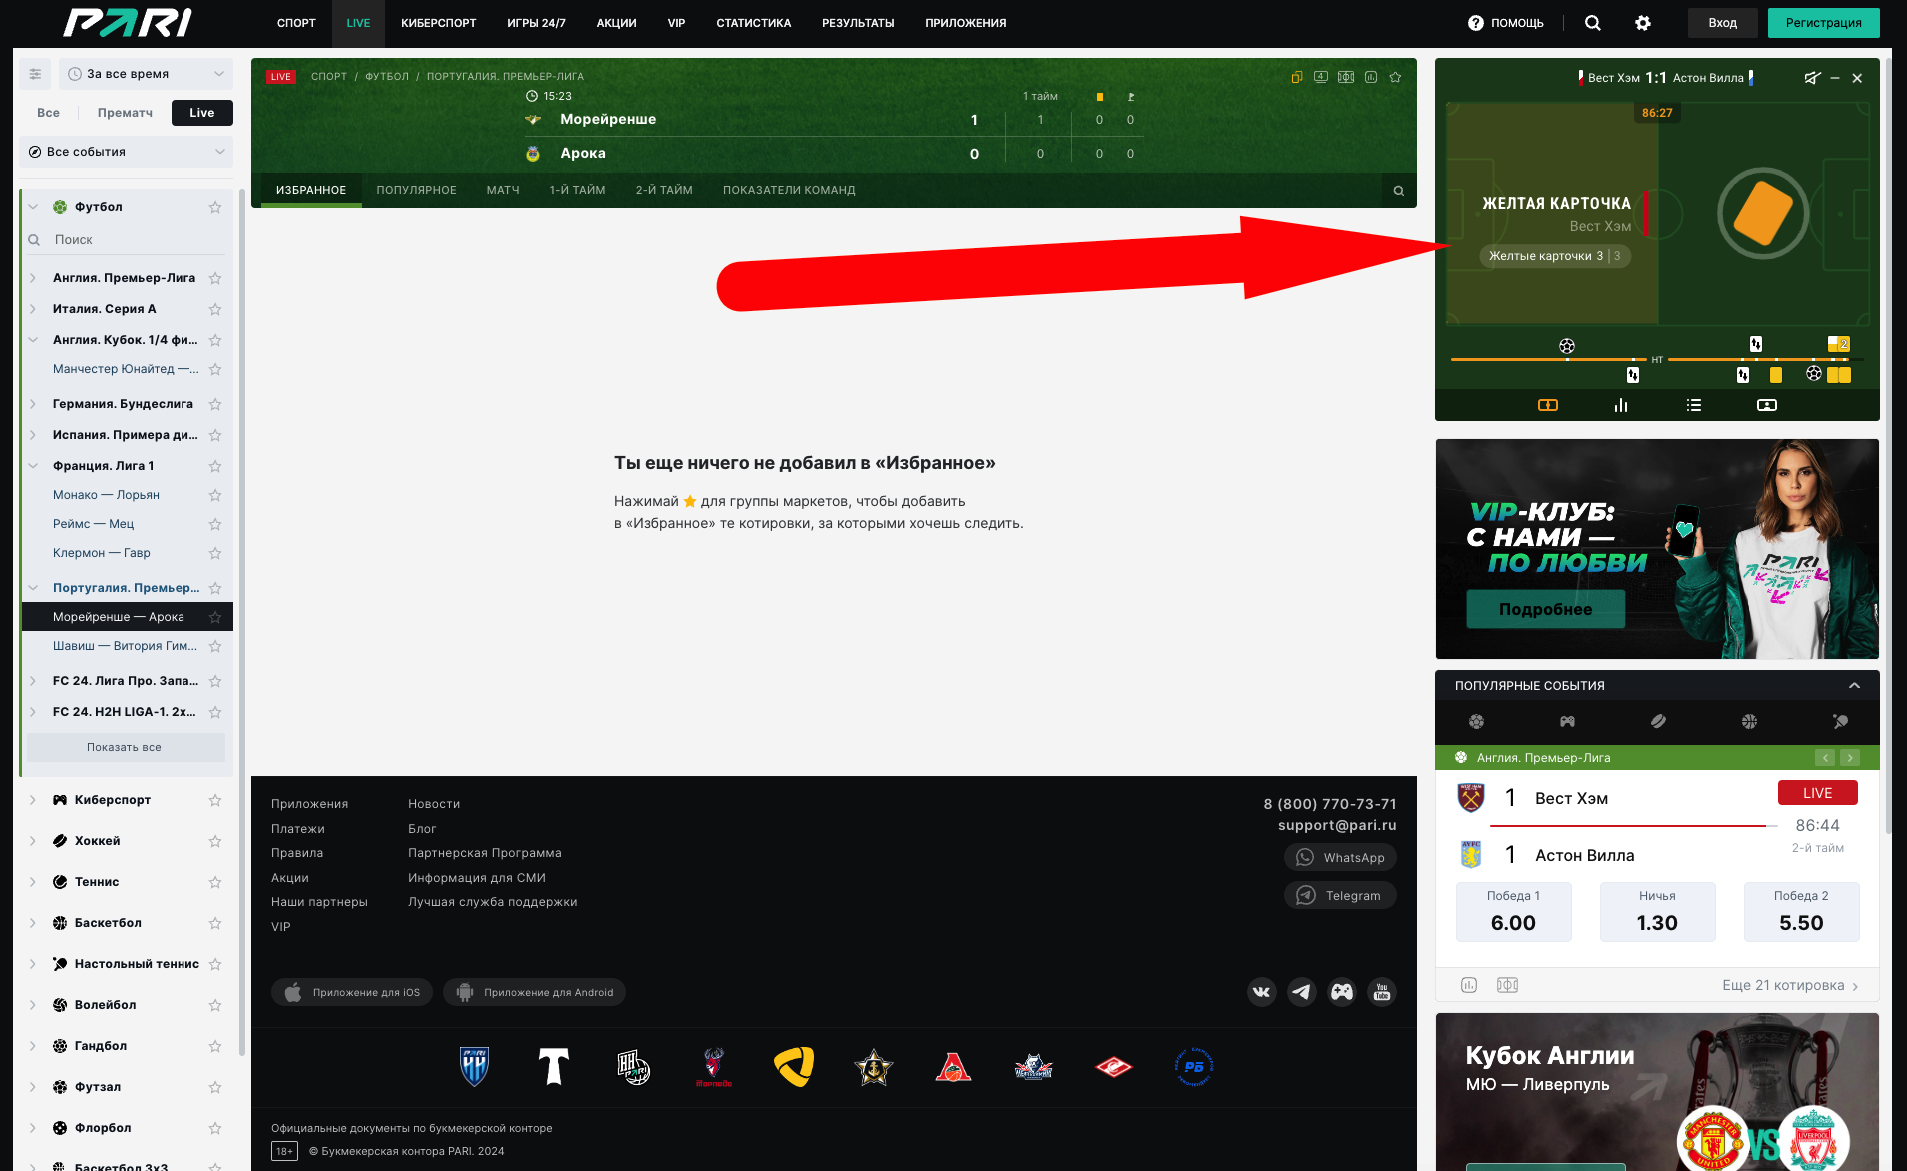Open the pitch tracker icon in match header
The image size is (1907, 1171).
tap(1346, 77)
